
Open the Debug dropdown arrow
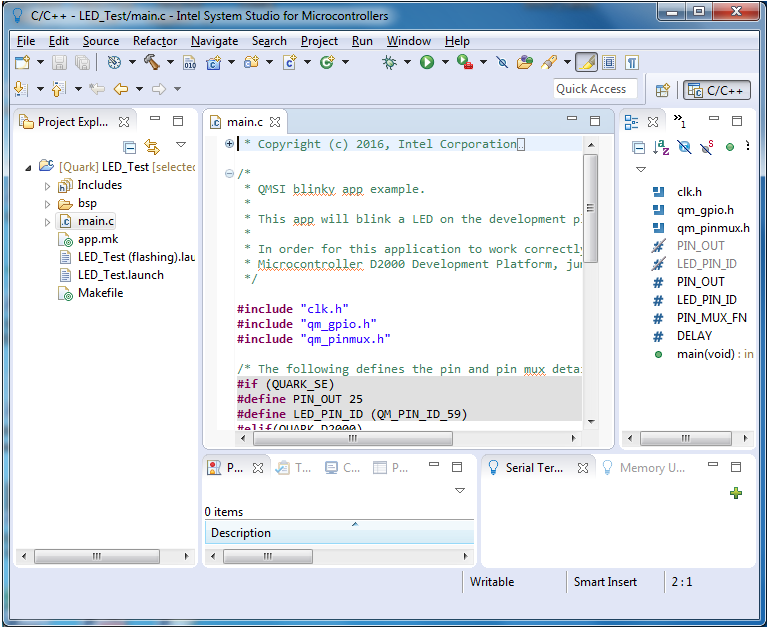[407, 62]
